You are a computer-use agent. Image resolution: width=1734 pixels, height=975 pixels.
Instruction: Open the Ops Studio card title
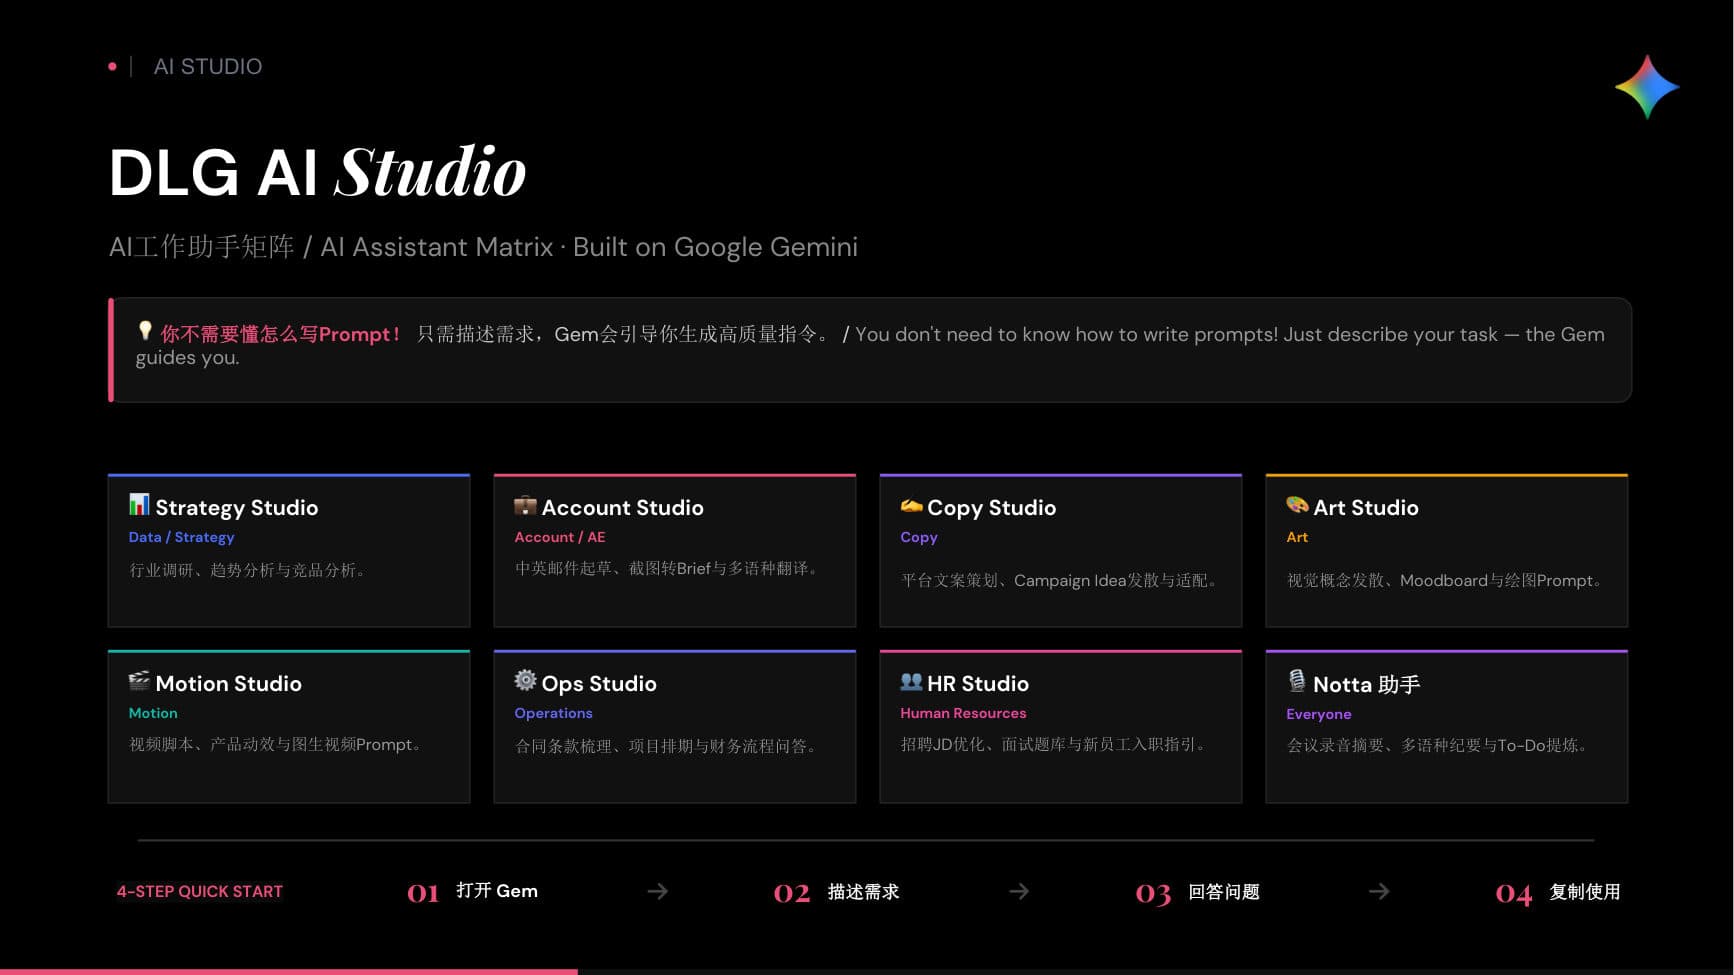598,684
